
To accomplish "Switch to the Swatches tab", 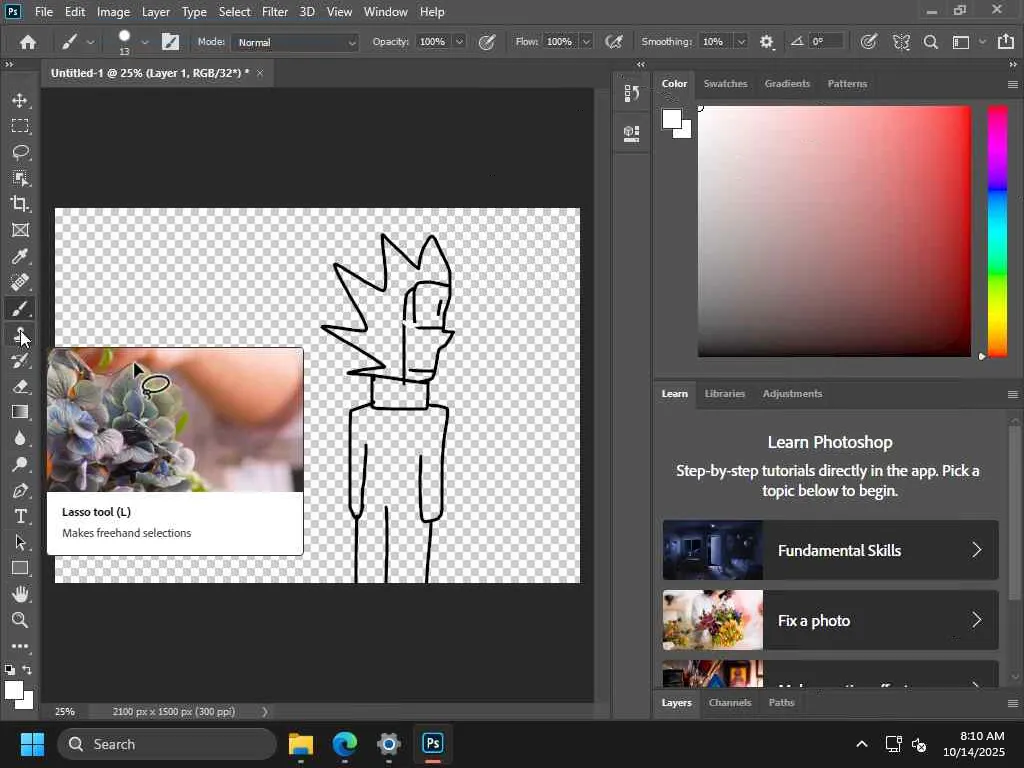I will [x=725, y=84].
